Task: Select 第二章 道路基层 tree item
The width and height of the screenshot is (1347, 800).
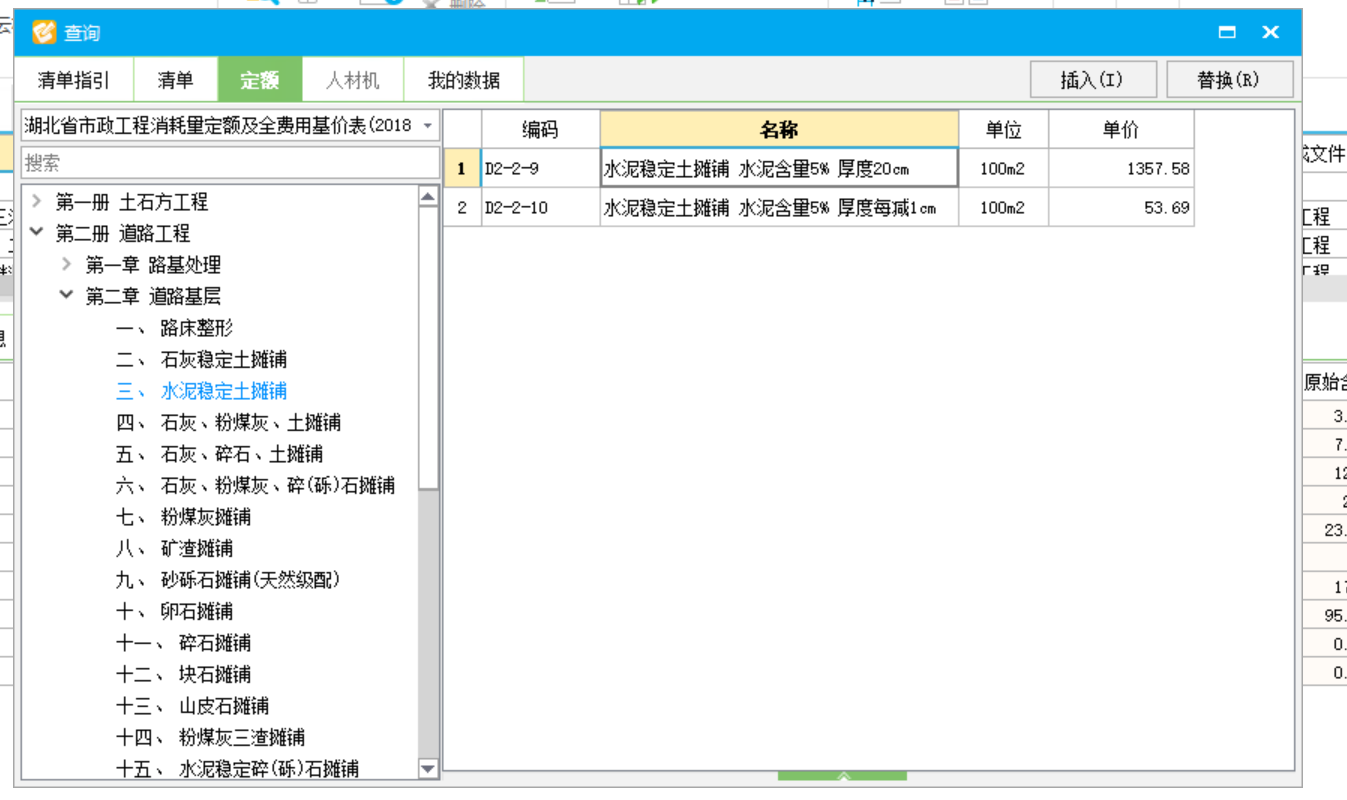Action: tap(153, 296)
